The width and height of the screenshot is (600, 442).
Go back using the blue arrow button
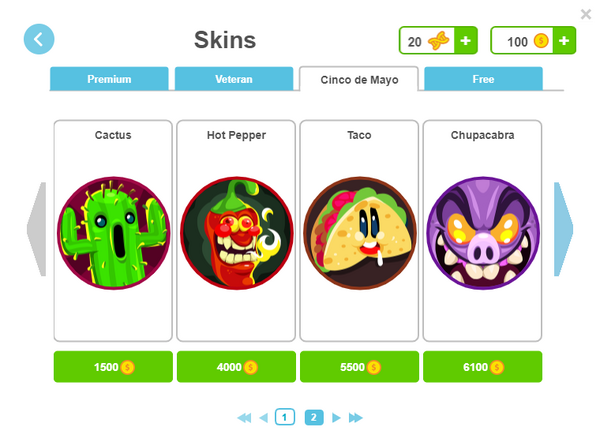pyautogui.click(x=39, y=39)
